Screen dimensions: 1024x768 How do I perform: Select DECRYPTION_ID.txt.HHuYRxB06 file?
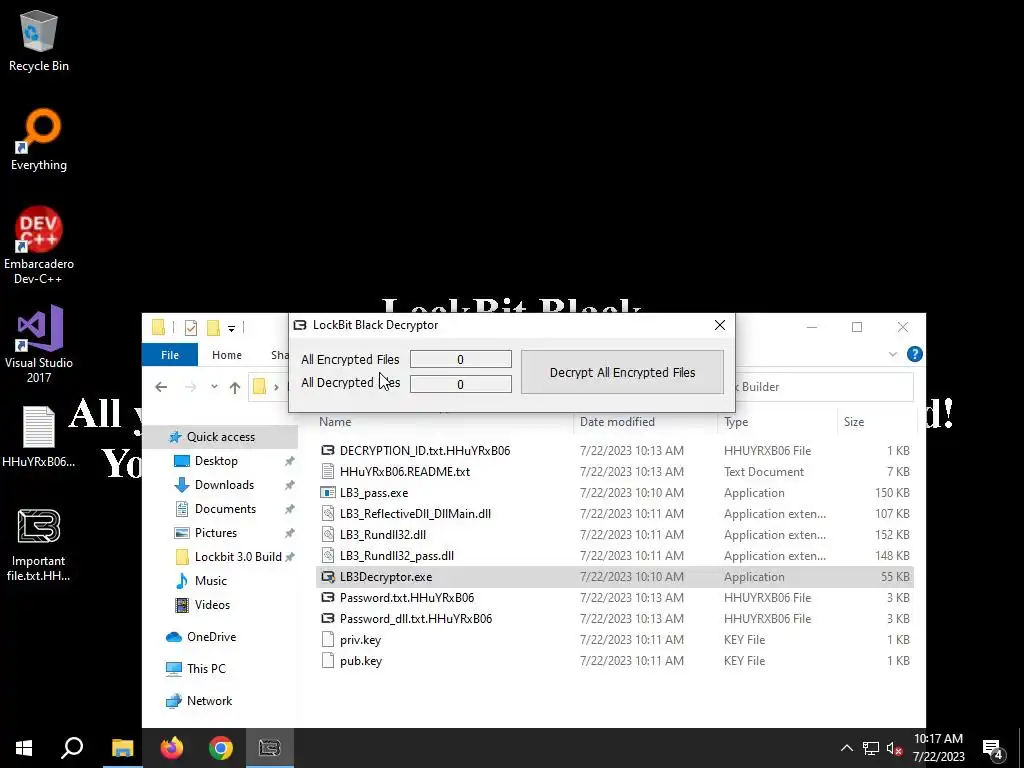coord(424,451)
